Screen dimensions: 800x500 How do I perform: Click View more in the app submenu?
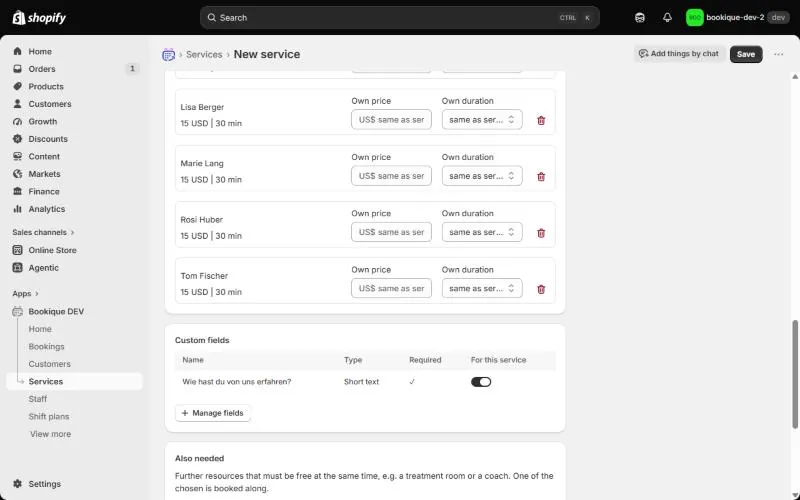51,434
